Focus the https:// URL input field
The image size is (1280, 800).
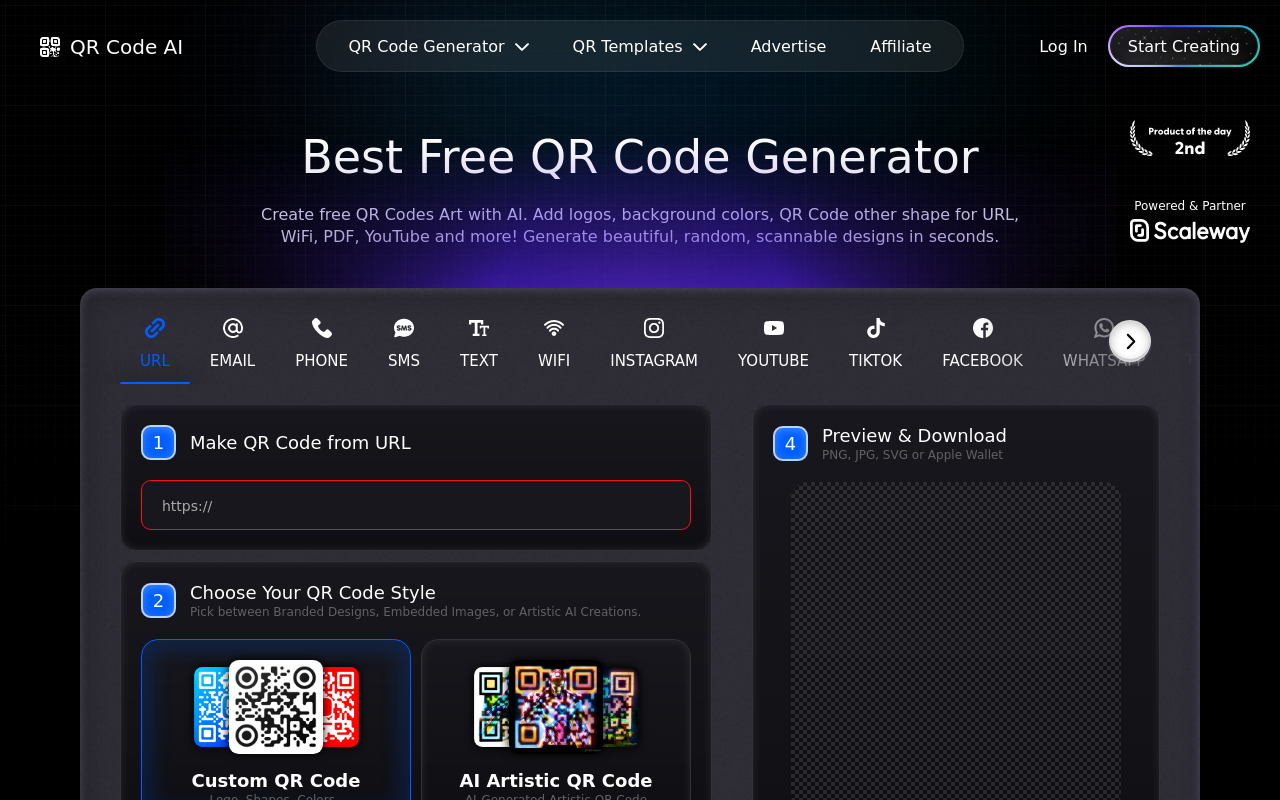point(416,505)
